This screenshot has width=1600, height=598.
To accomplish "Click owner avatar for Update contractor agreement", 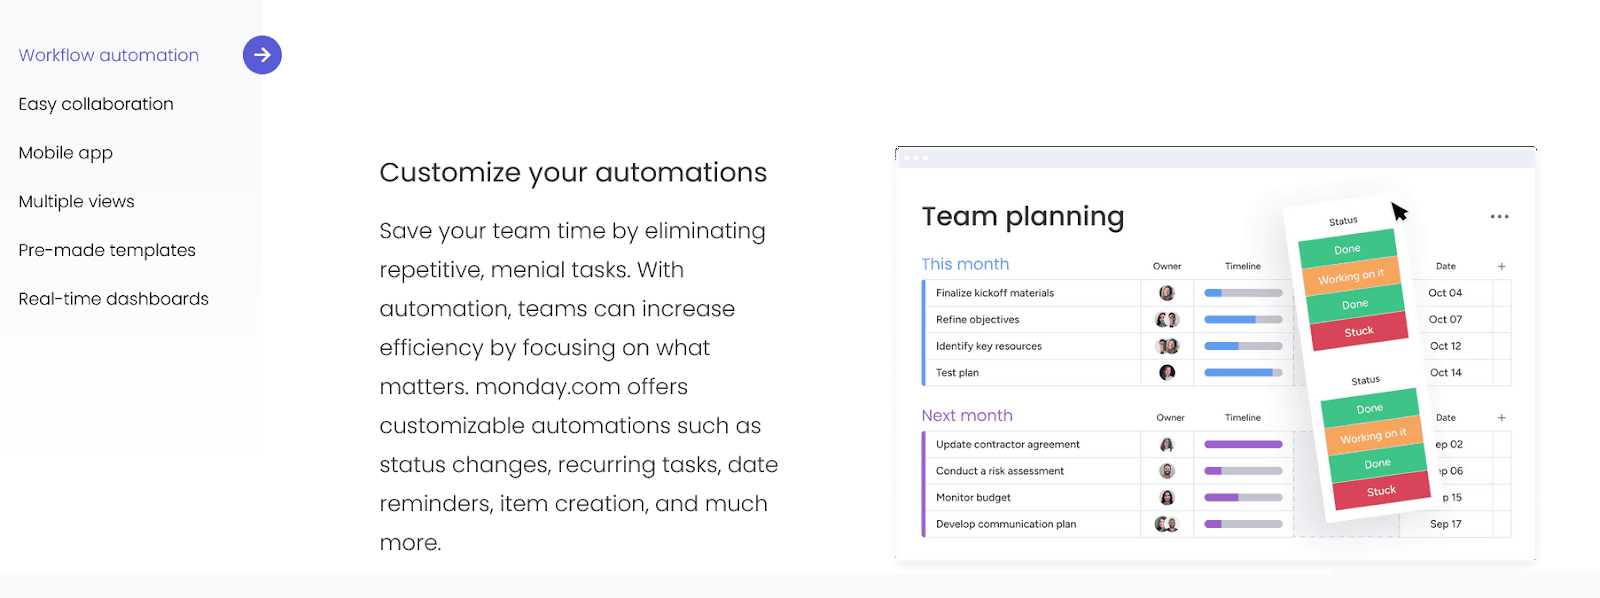I will (1166, 445).
